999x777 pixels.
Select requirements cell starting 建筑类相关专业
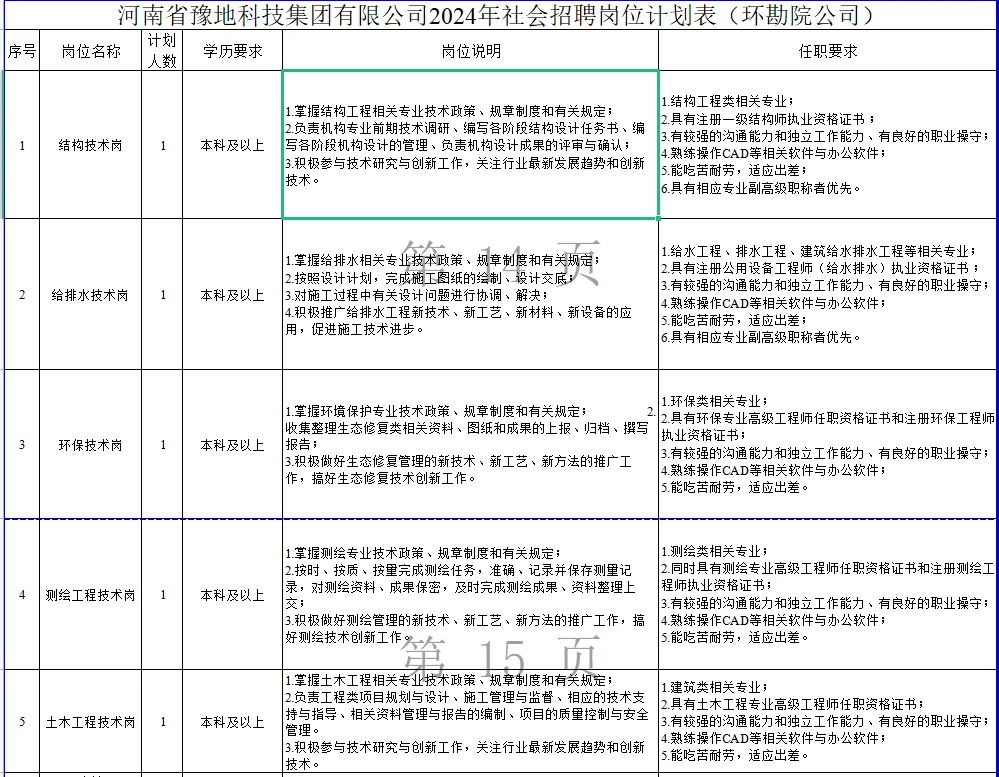(x=829, y=722)
